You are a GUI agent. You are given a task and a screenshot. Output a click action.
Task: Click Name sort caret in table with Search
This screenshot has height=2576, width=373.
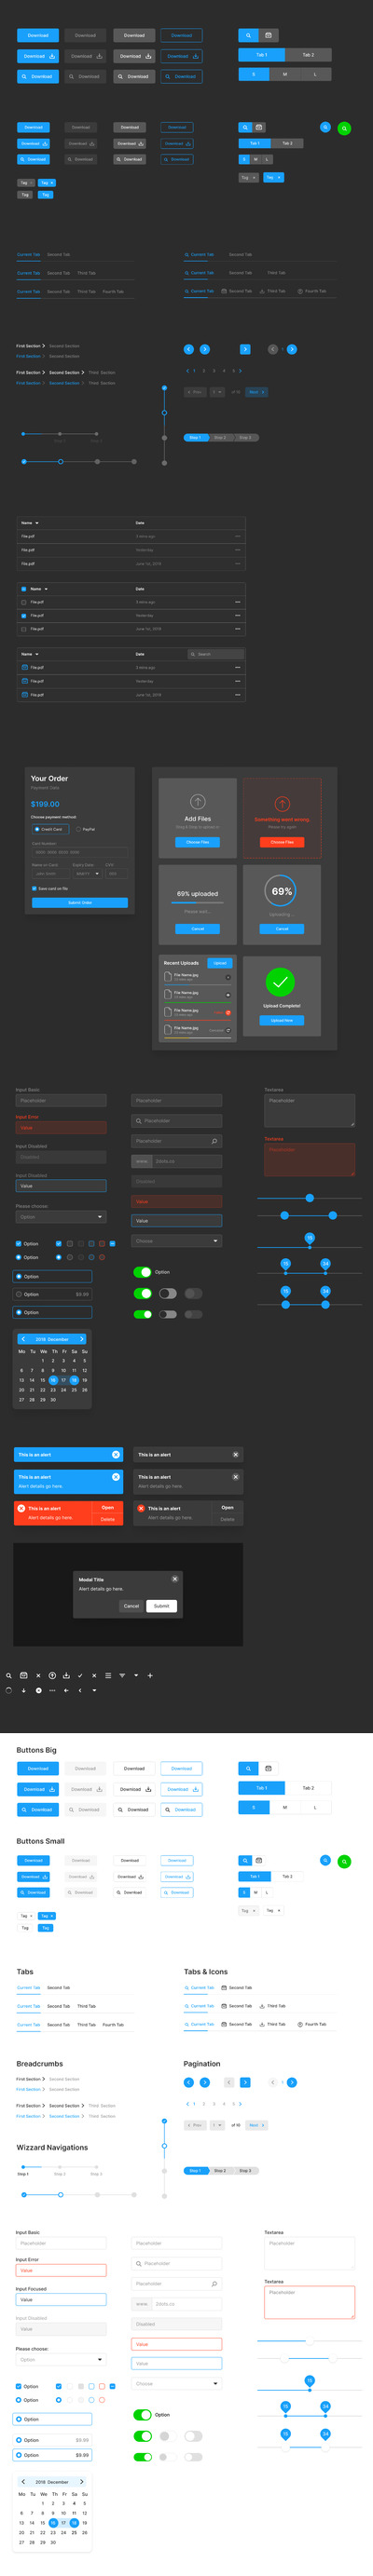pos(36,654)
